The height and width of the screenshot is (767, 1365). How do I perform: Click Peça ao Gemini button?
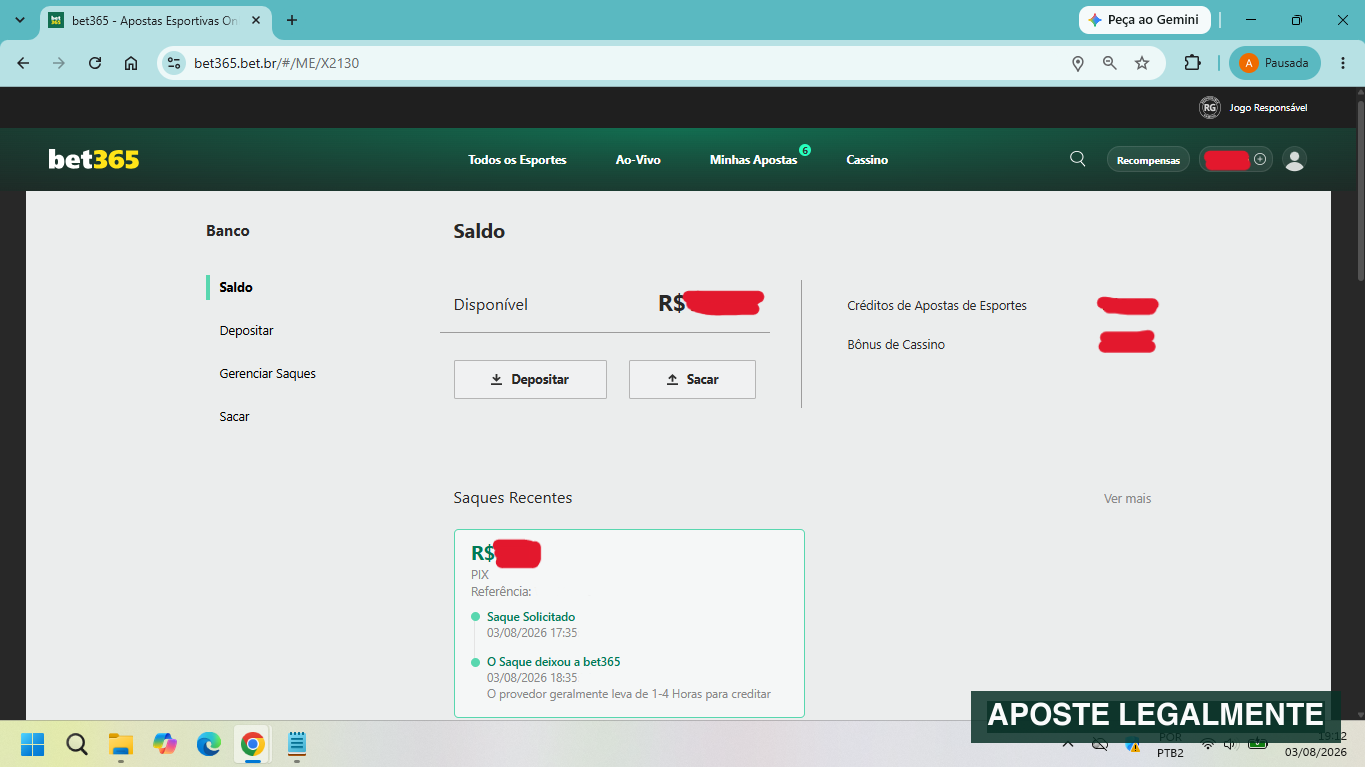coord(1145,20)
